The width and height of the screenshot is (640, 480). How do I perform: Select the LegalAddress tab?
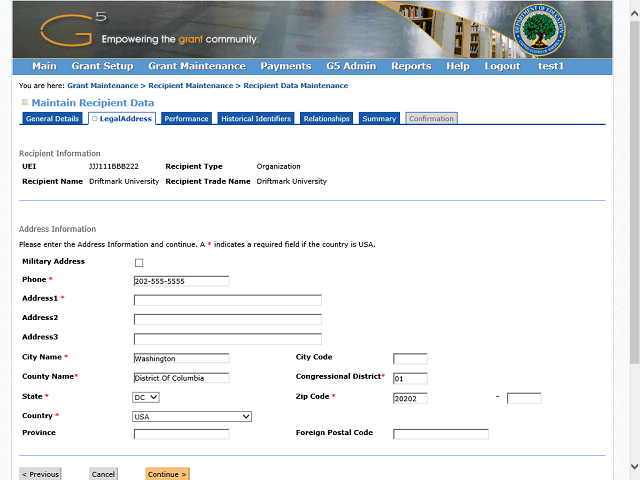(x=122, y=119)
